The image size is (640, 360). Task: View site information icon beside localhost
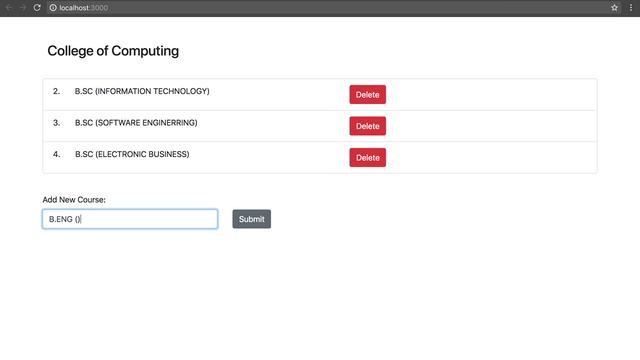pos(53,8)
